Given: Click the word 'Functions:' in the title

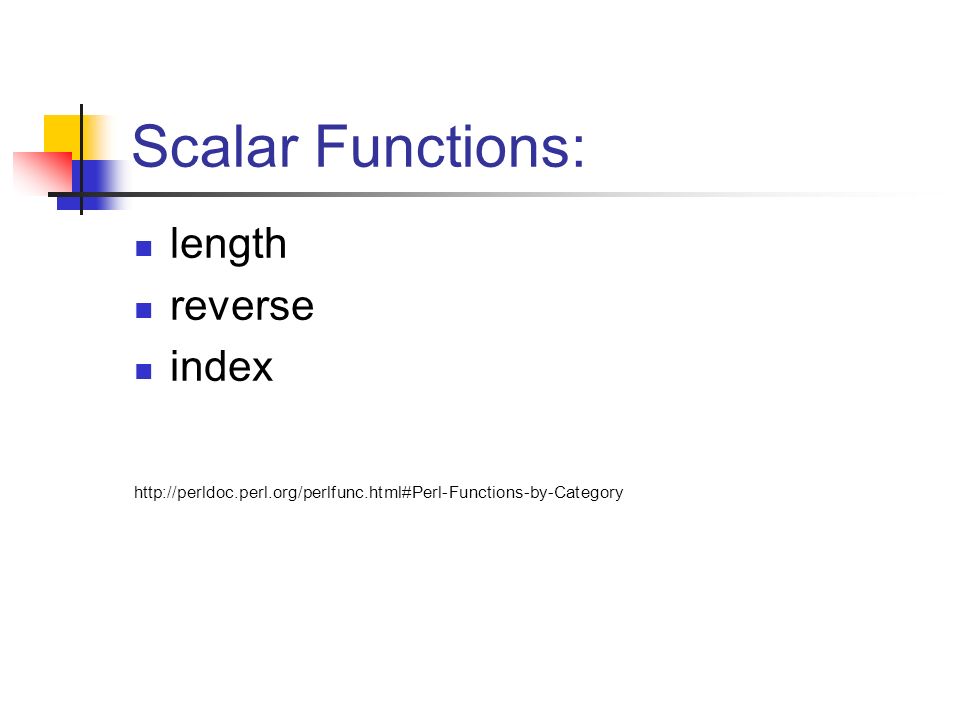Looking at the screenshot, I should click(x=450, y=146).
